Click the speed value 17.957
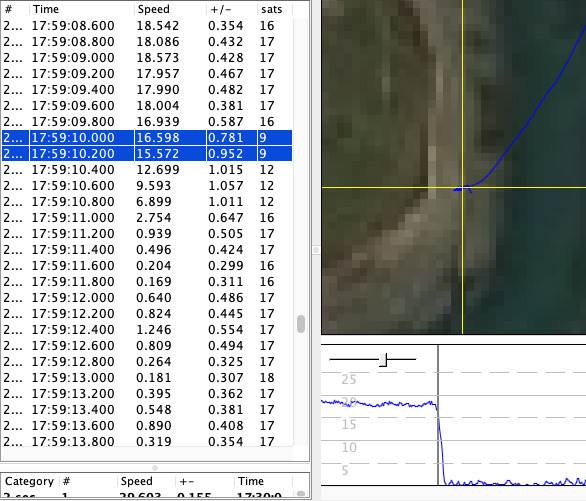The height and width of the screenshot is (501, 586). [x=158, y=74]
